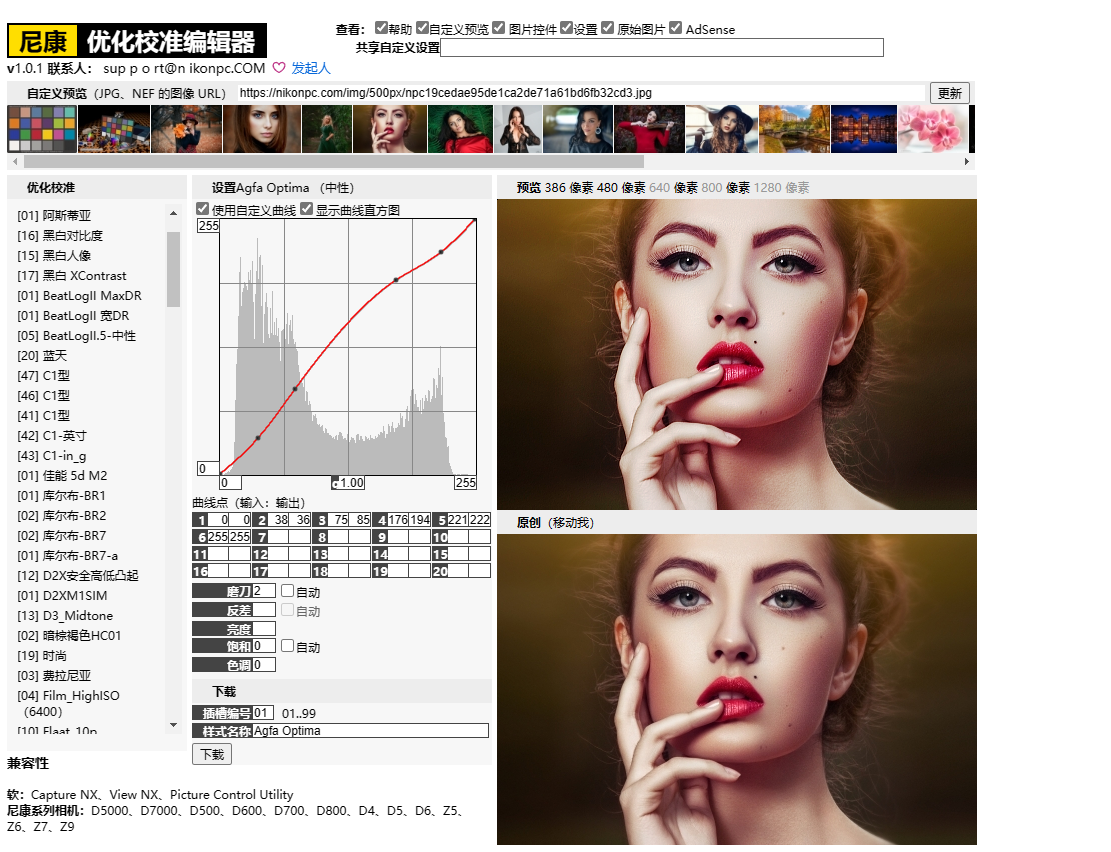Switch preview size to 1280 像素
Image resolution: width=1111 pixels, height=852 pixels.
(x=781, y=187)
